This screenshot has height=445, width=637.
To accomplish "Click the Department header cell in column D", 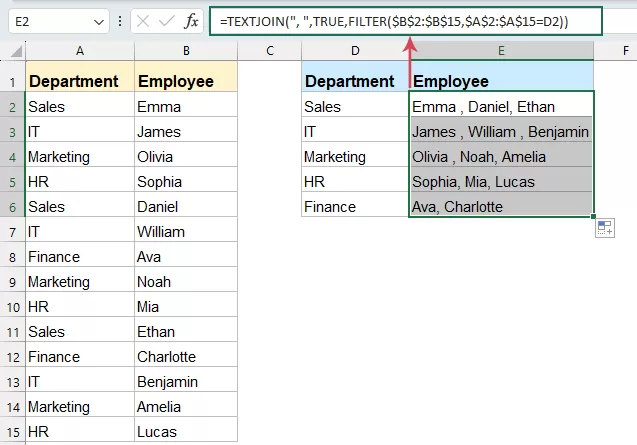I will pos(355,76).
